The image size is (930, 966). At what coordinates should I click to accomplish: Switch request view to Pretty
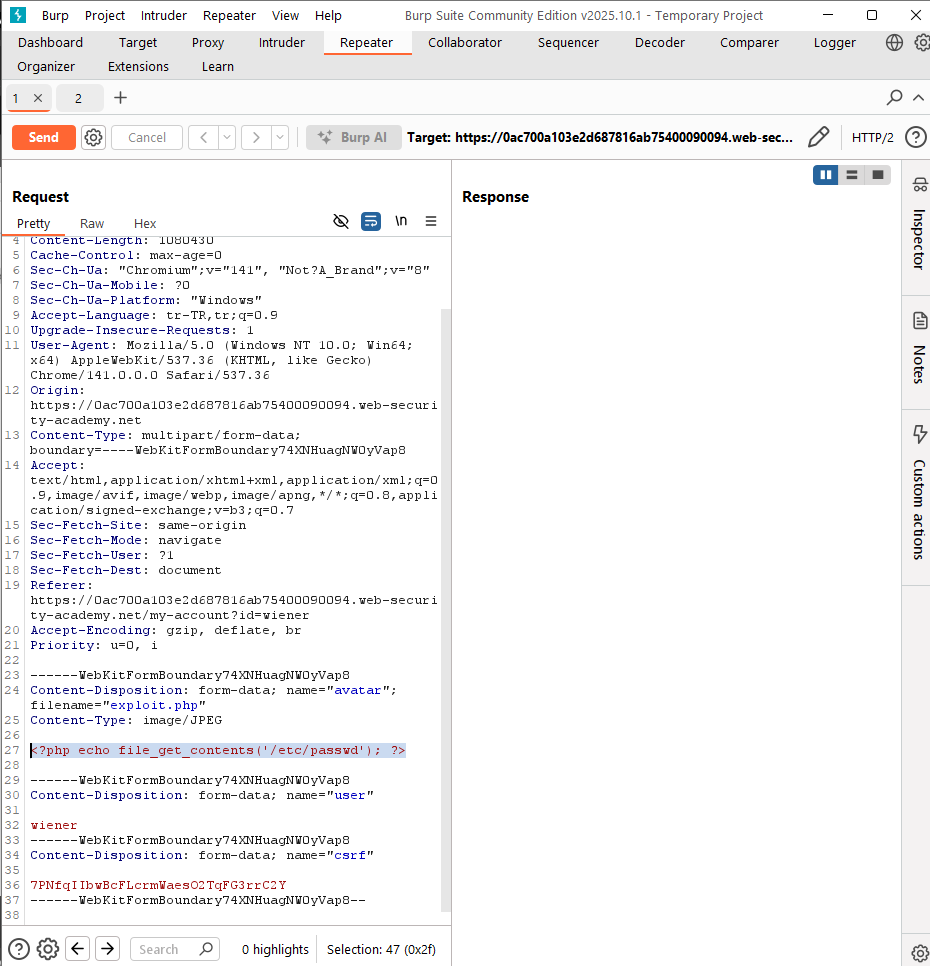(x=33, y=224)
